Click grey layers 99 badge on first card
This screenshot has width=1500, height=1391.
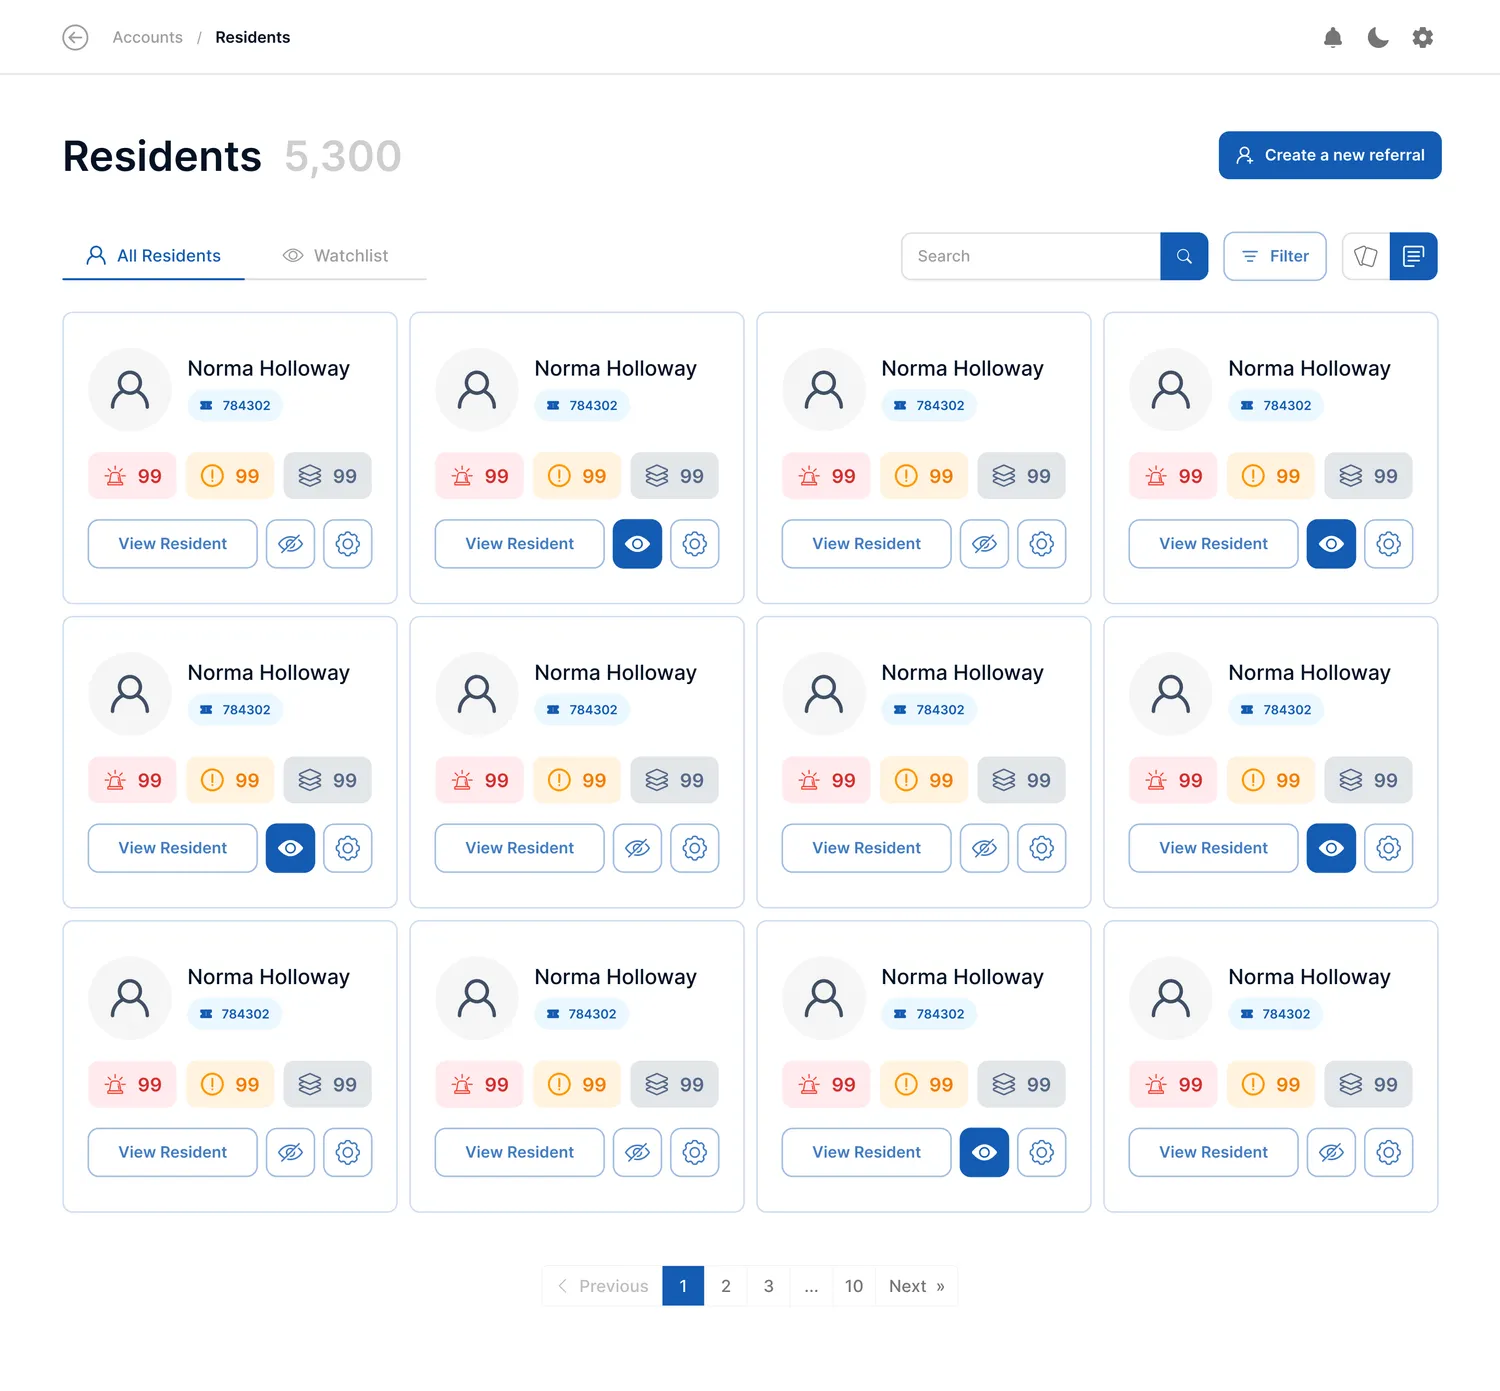[x=327, y=476]
